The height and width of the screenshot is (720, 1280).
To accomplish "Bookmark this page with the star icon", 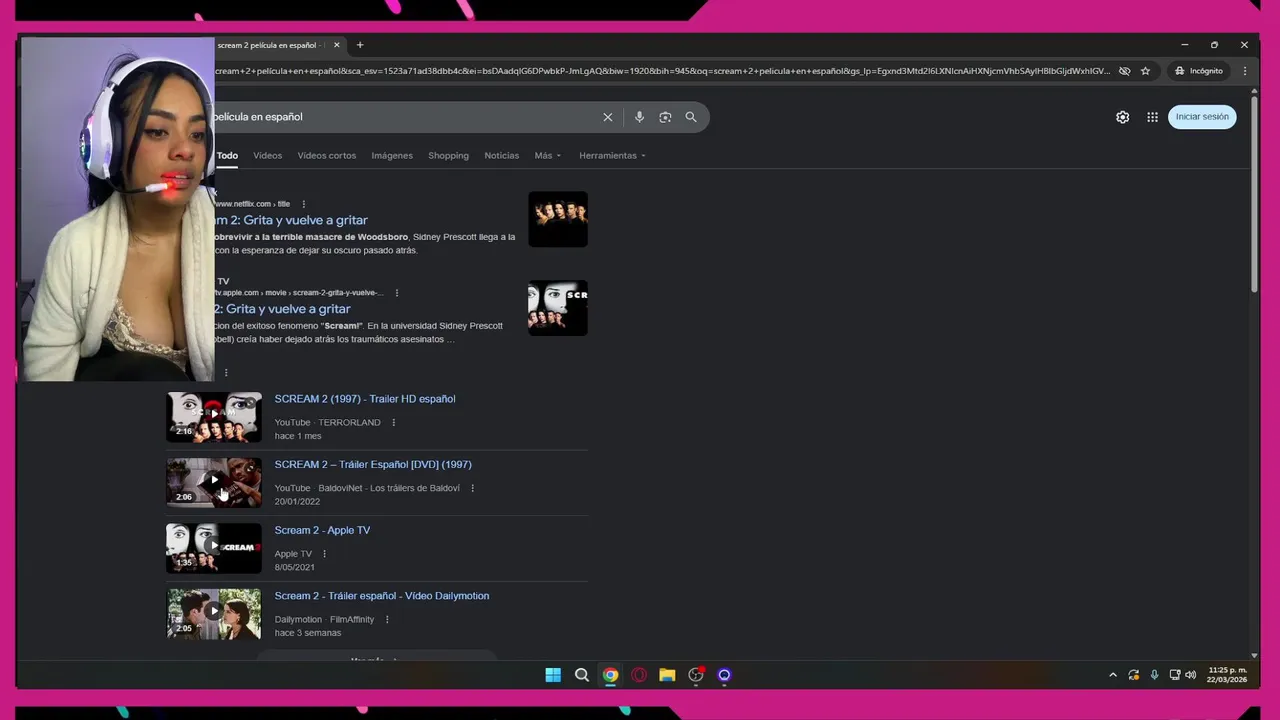I will click(x=1145, y=71).
